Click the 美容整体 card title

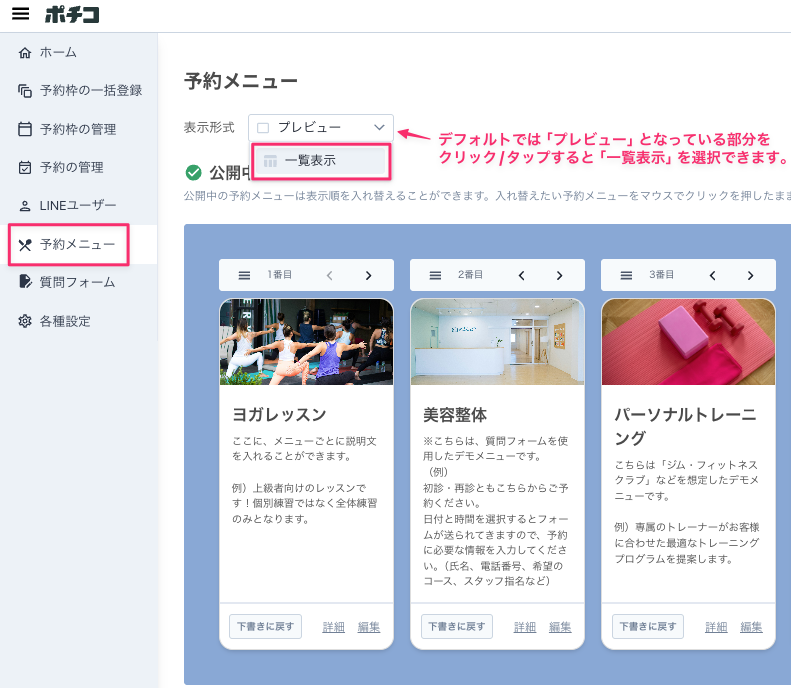point(455,415)
